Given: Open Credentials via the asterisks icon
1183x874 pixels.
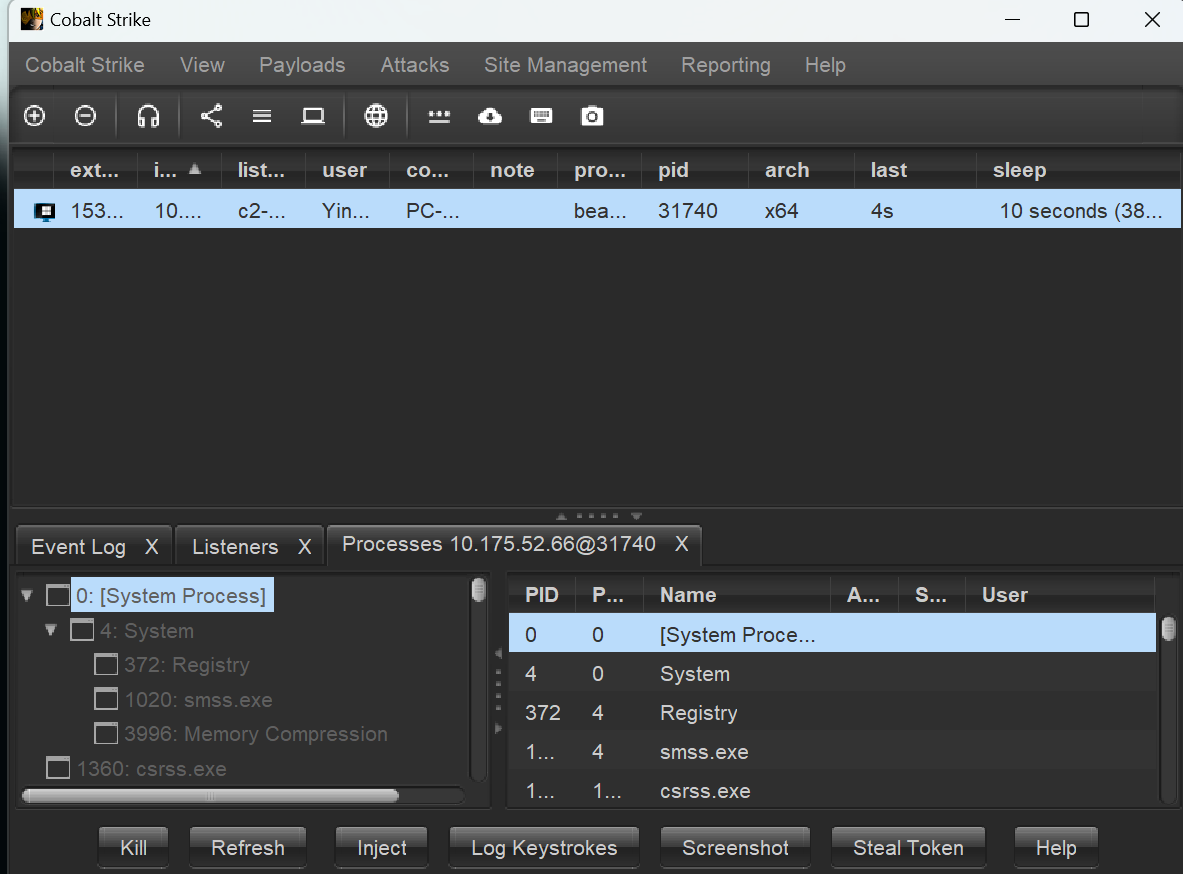Looking at the screenshot, I should [439, 116].
